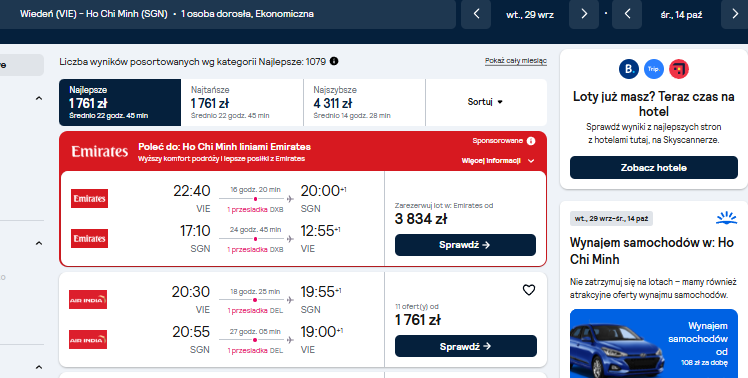Go to previous departure date arrow
748x378 pixels.
476,14
